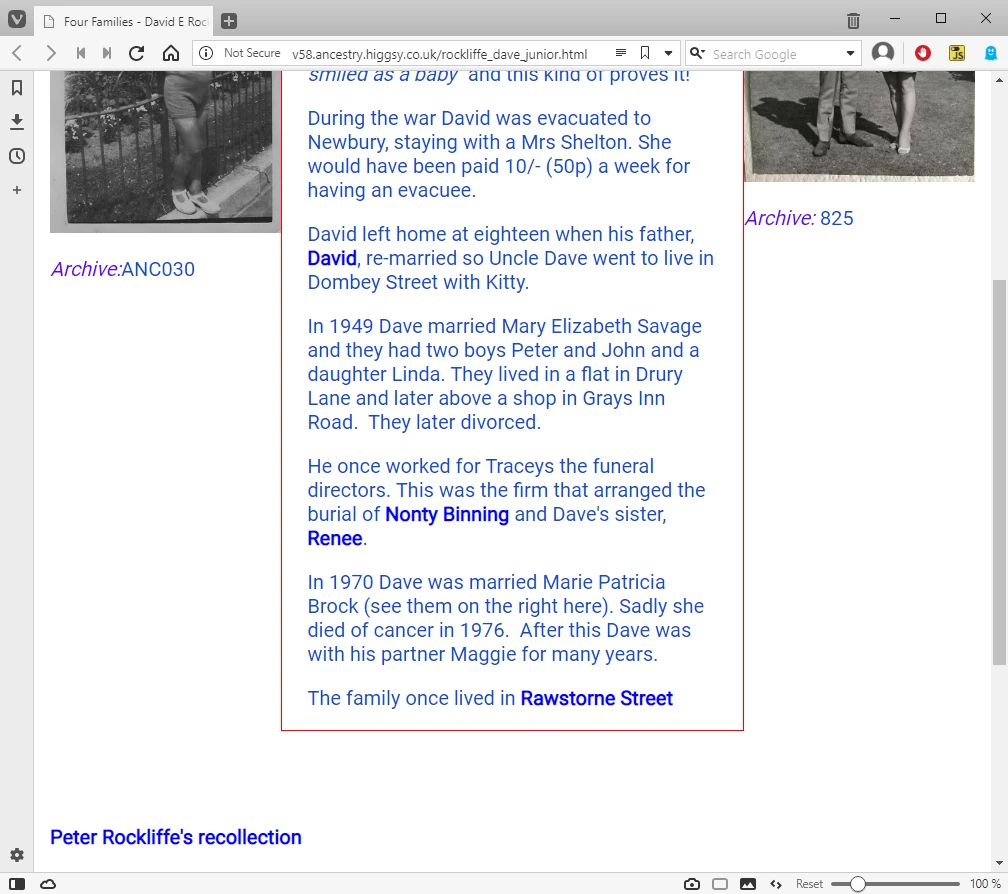
Task: Bookmark this page in address bar
Action: tap(645, 53)
